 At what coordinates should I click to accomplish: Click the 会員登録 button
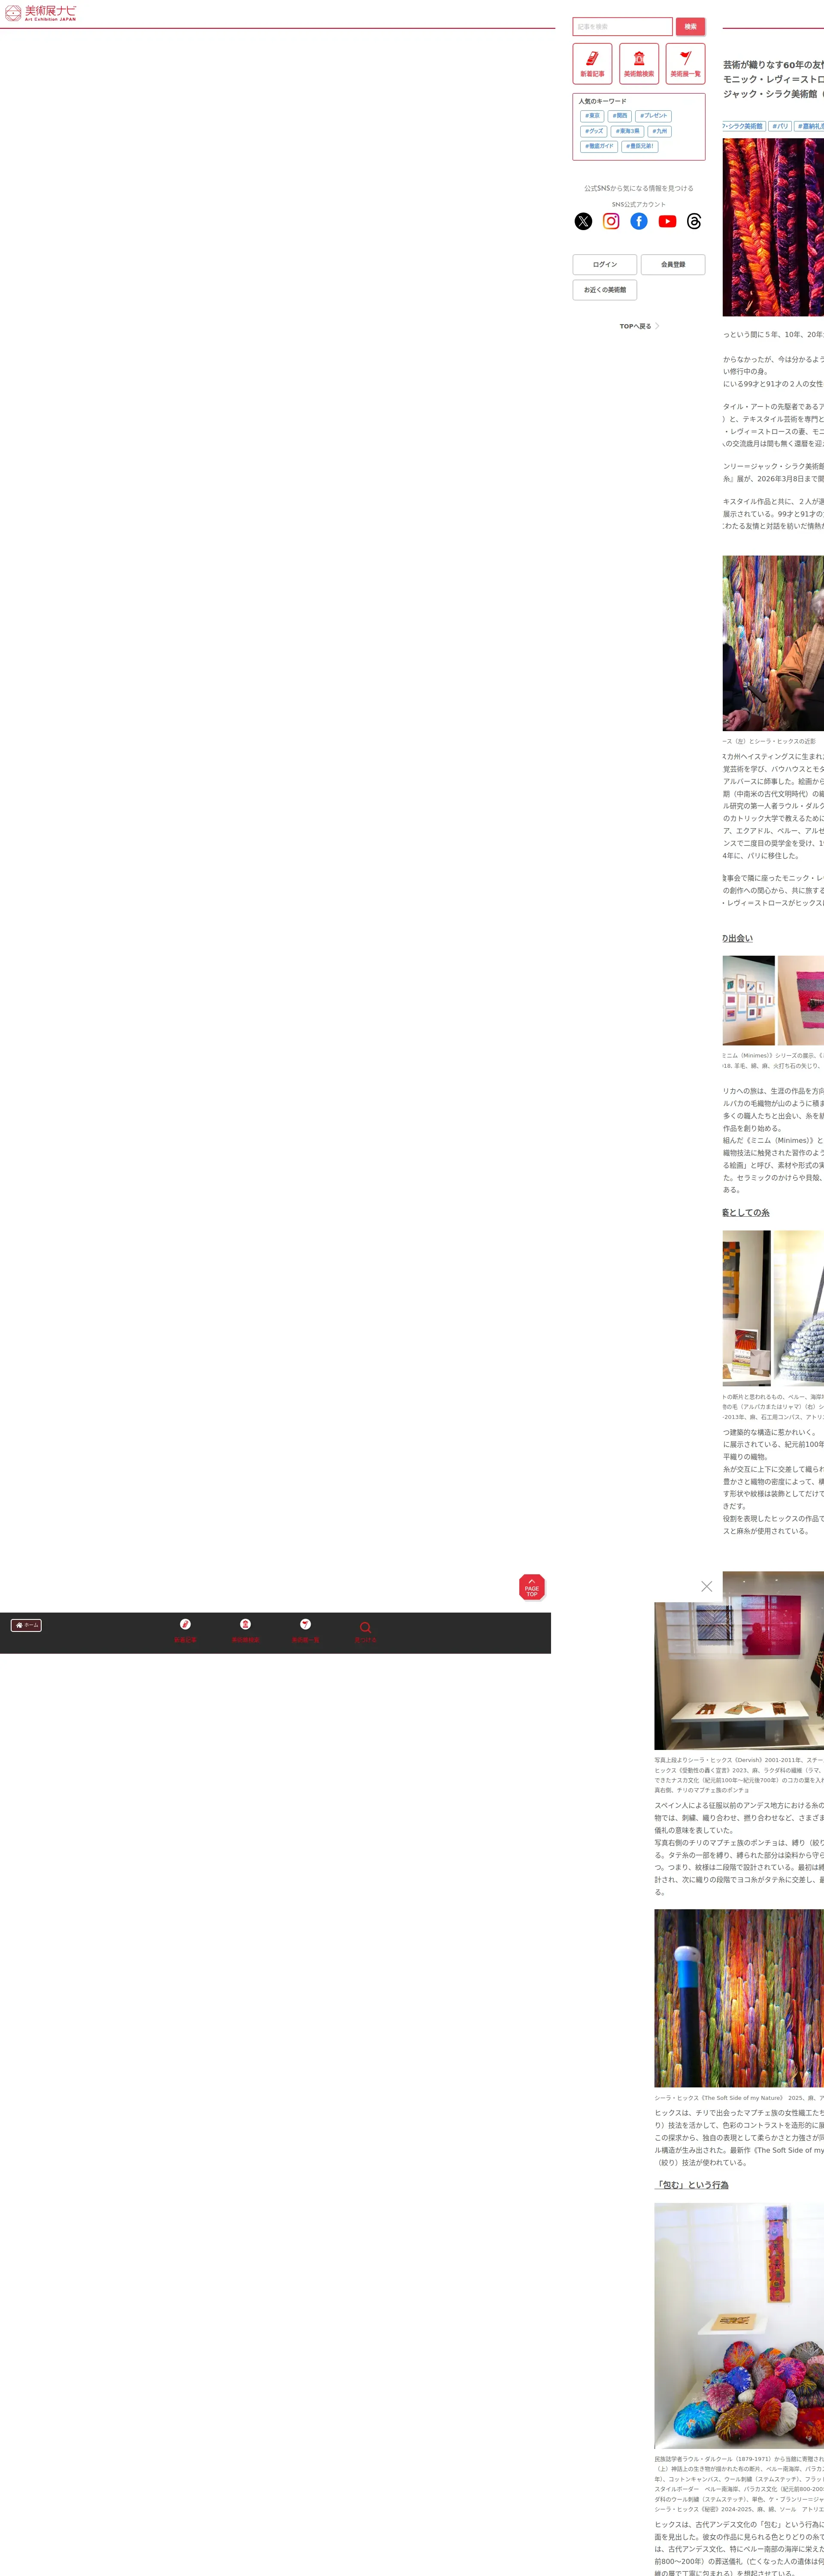click(673, 265)
